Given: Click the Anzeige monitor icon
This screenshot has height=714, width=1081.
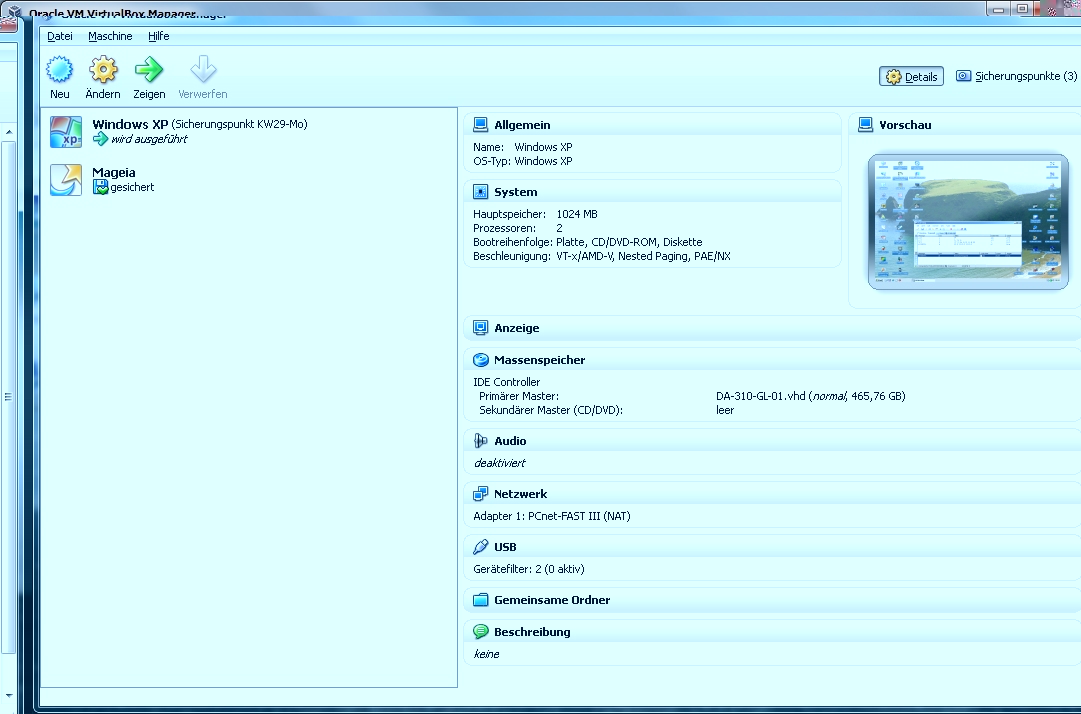Looking at the screenshot, I should pyautogui.click(x=481, y=328).
